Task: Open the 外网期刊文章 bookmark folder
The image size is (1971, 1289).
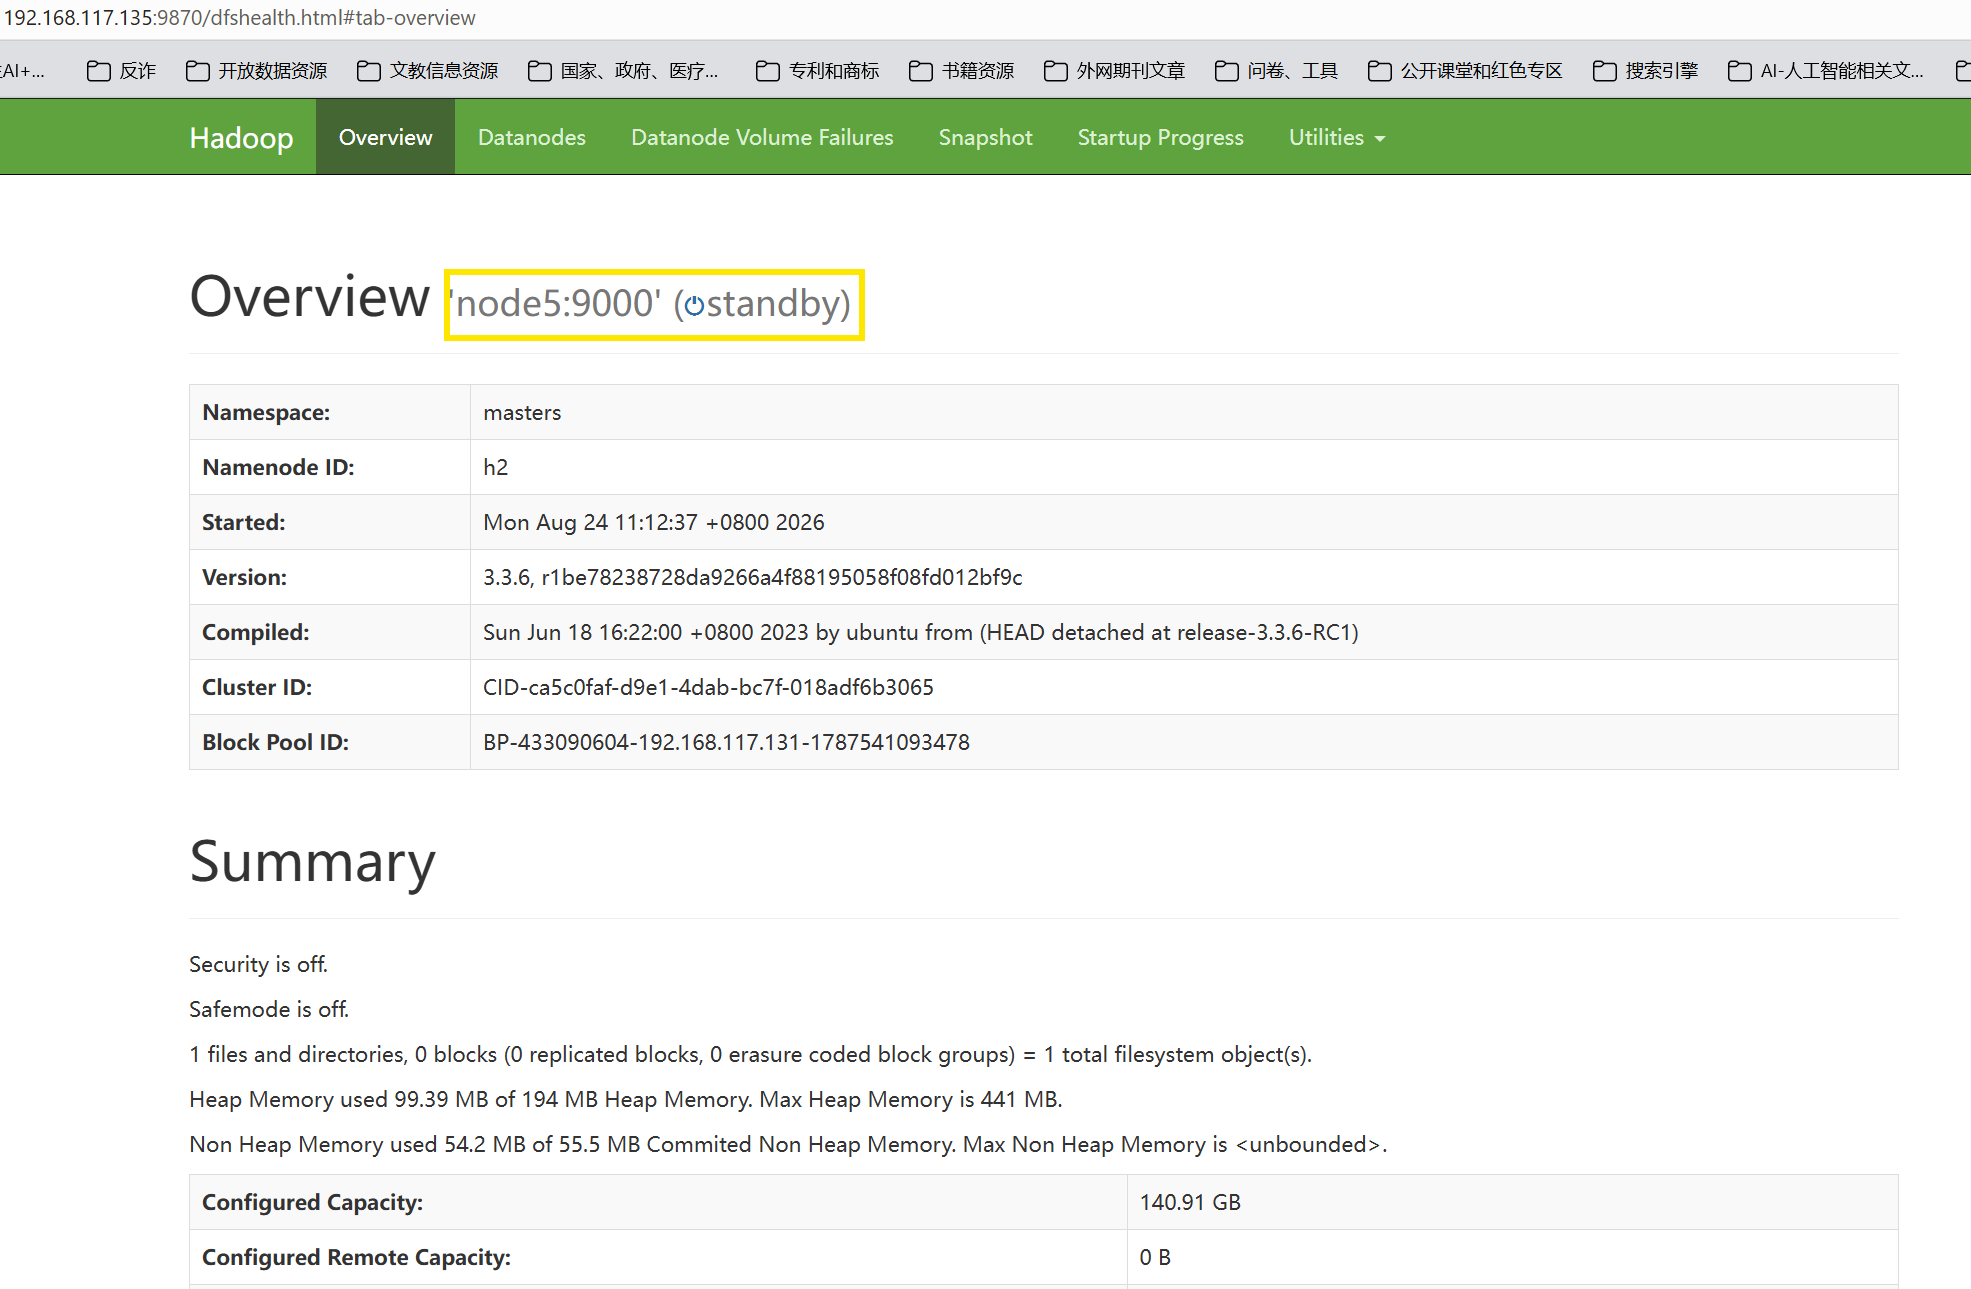Action: point(1115,71)
